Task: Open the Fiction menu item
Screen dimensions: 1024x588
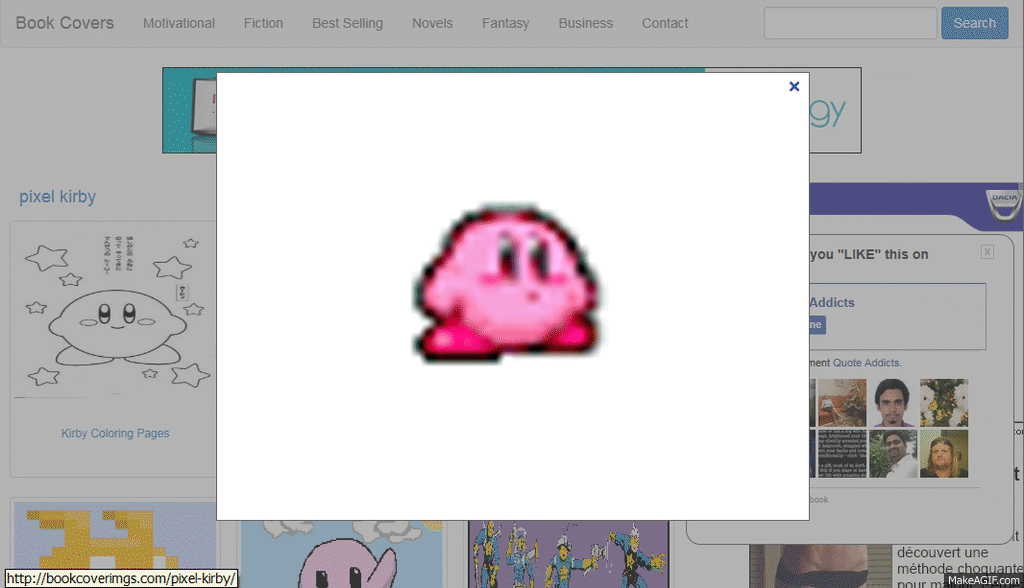Action: coord(263,23)
